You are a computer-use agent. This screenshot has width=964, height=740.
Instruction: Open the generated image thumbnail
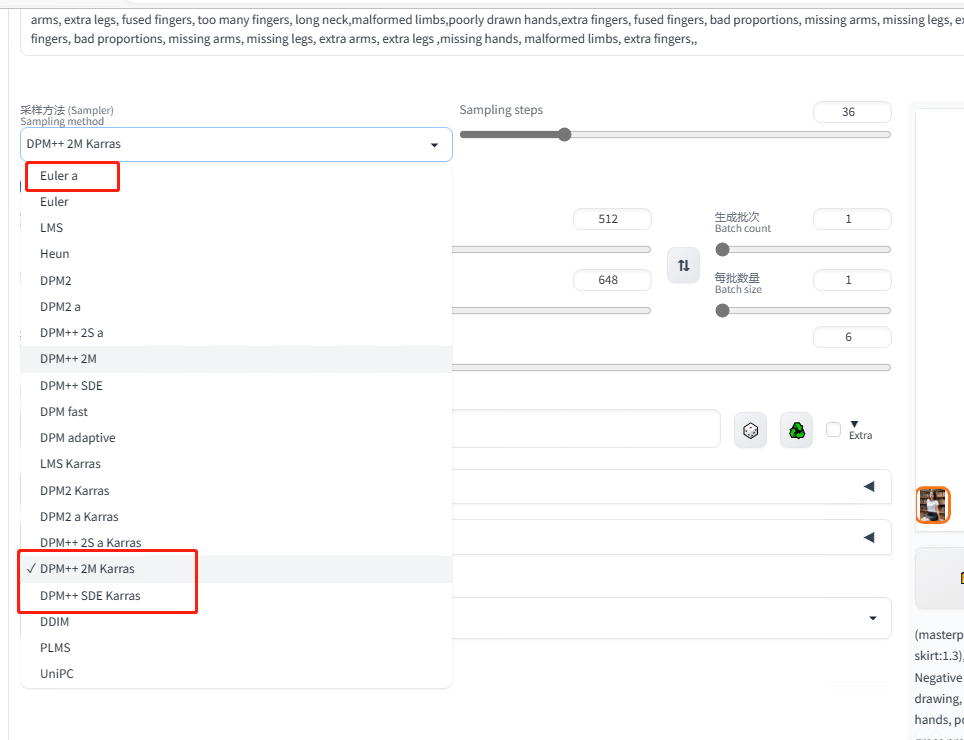[933, 505]
